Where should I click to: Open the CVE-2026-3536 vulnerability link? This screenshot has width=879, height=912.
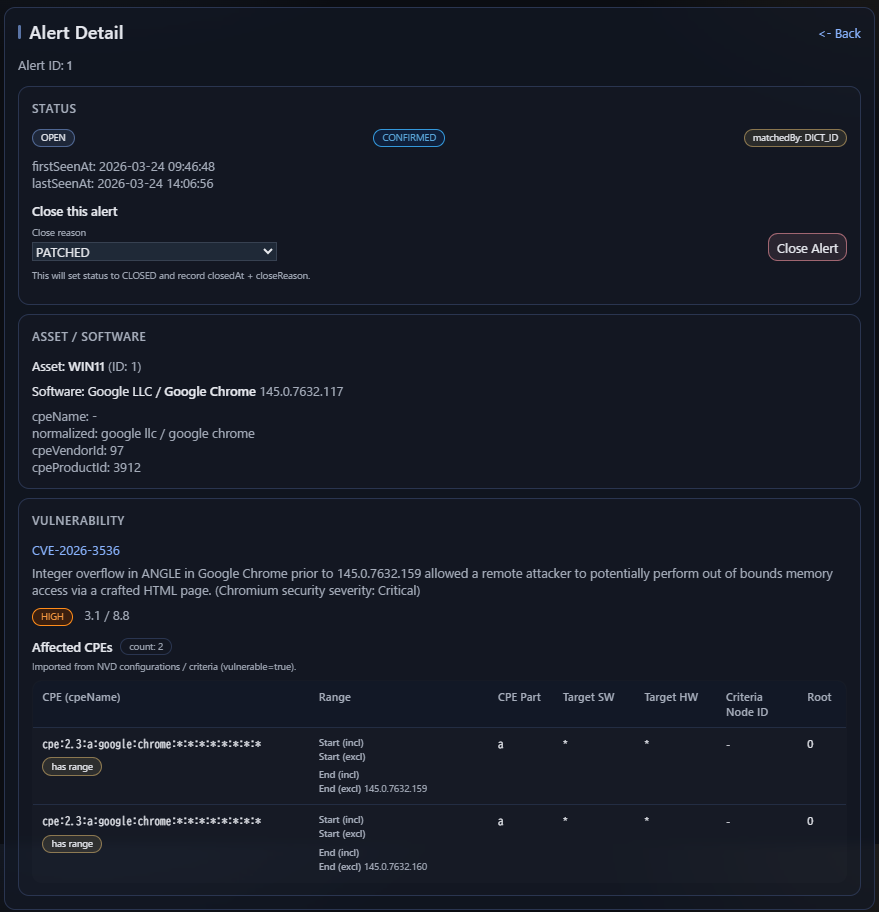tap(76, 550)
